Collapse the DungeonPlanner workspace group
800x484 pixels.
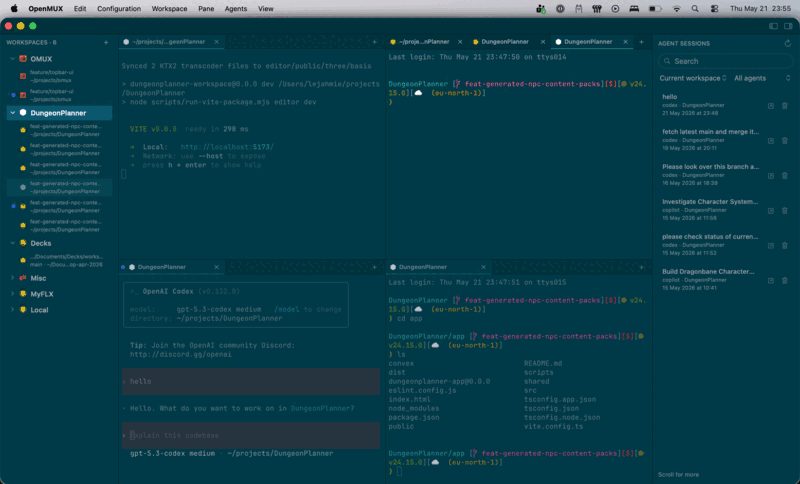[12, 113]
